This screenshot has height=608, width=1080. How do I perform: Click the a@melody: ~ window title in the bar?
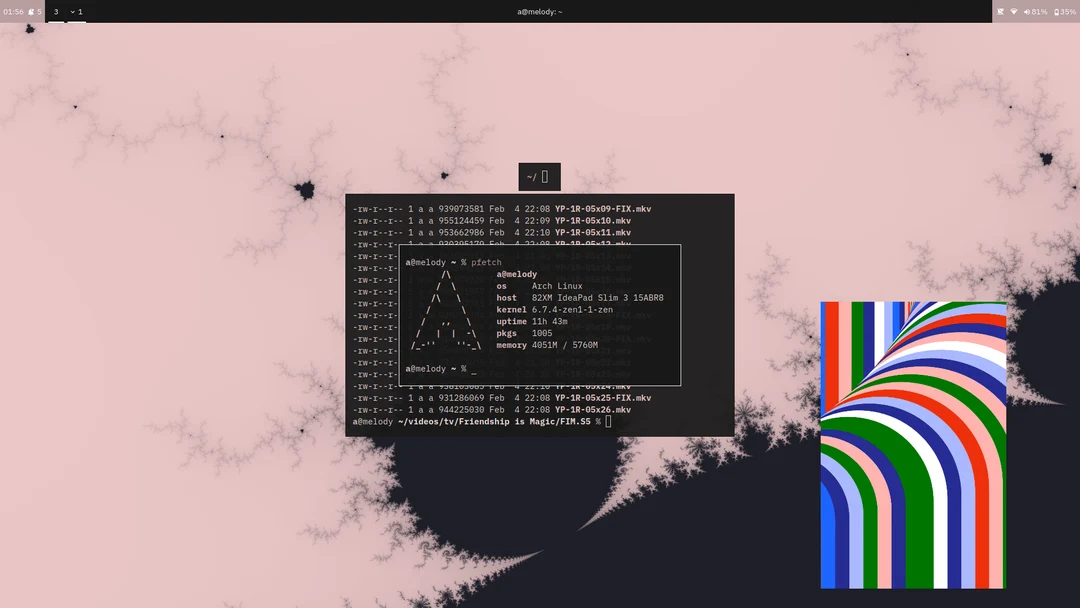540,11
